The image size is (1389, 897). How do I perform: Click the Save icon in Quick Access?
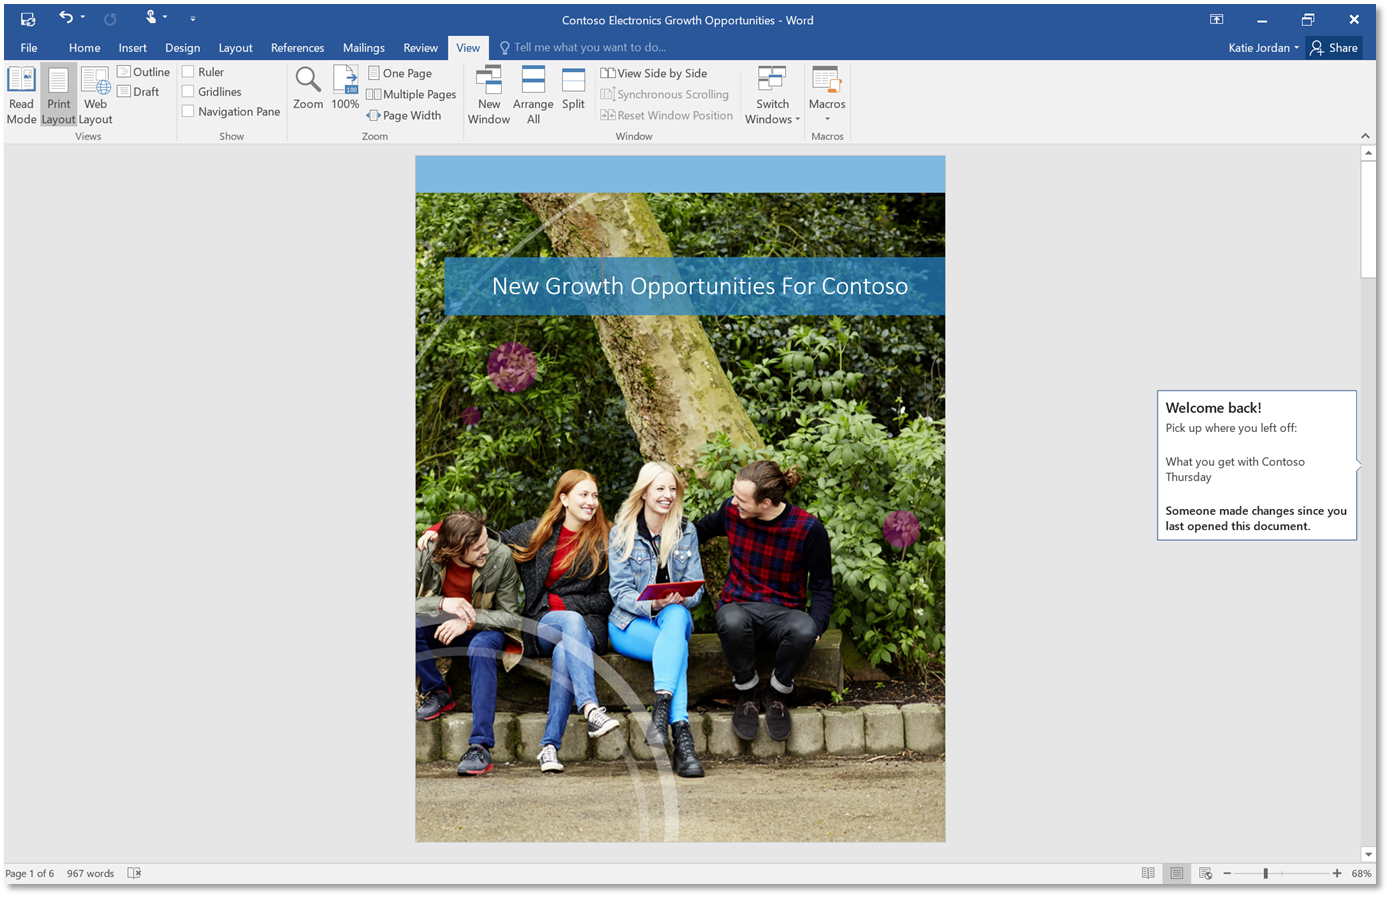click(x=28, y=18)
